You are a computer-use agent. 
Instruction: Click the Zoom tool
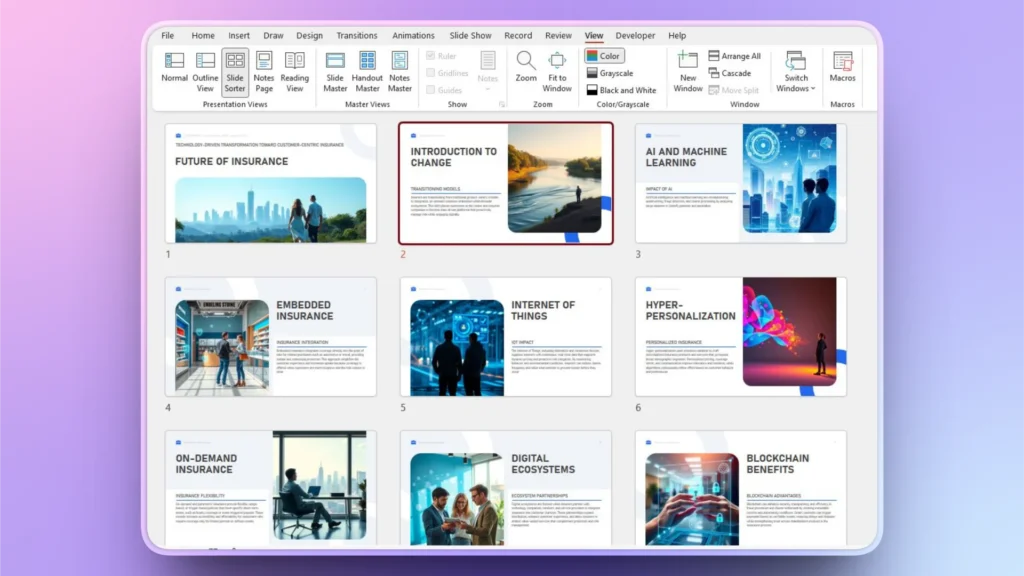(x=526, y=70)
